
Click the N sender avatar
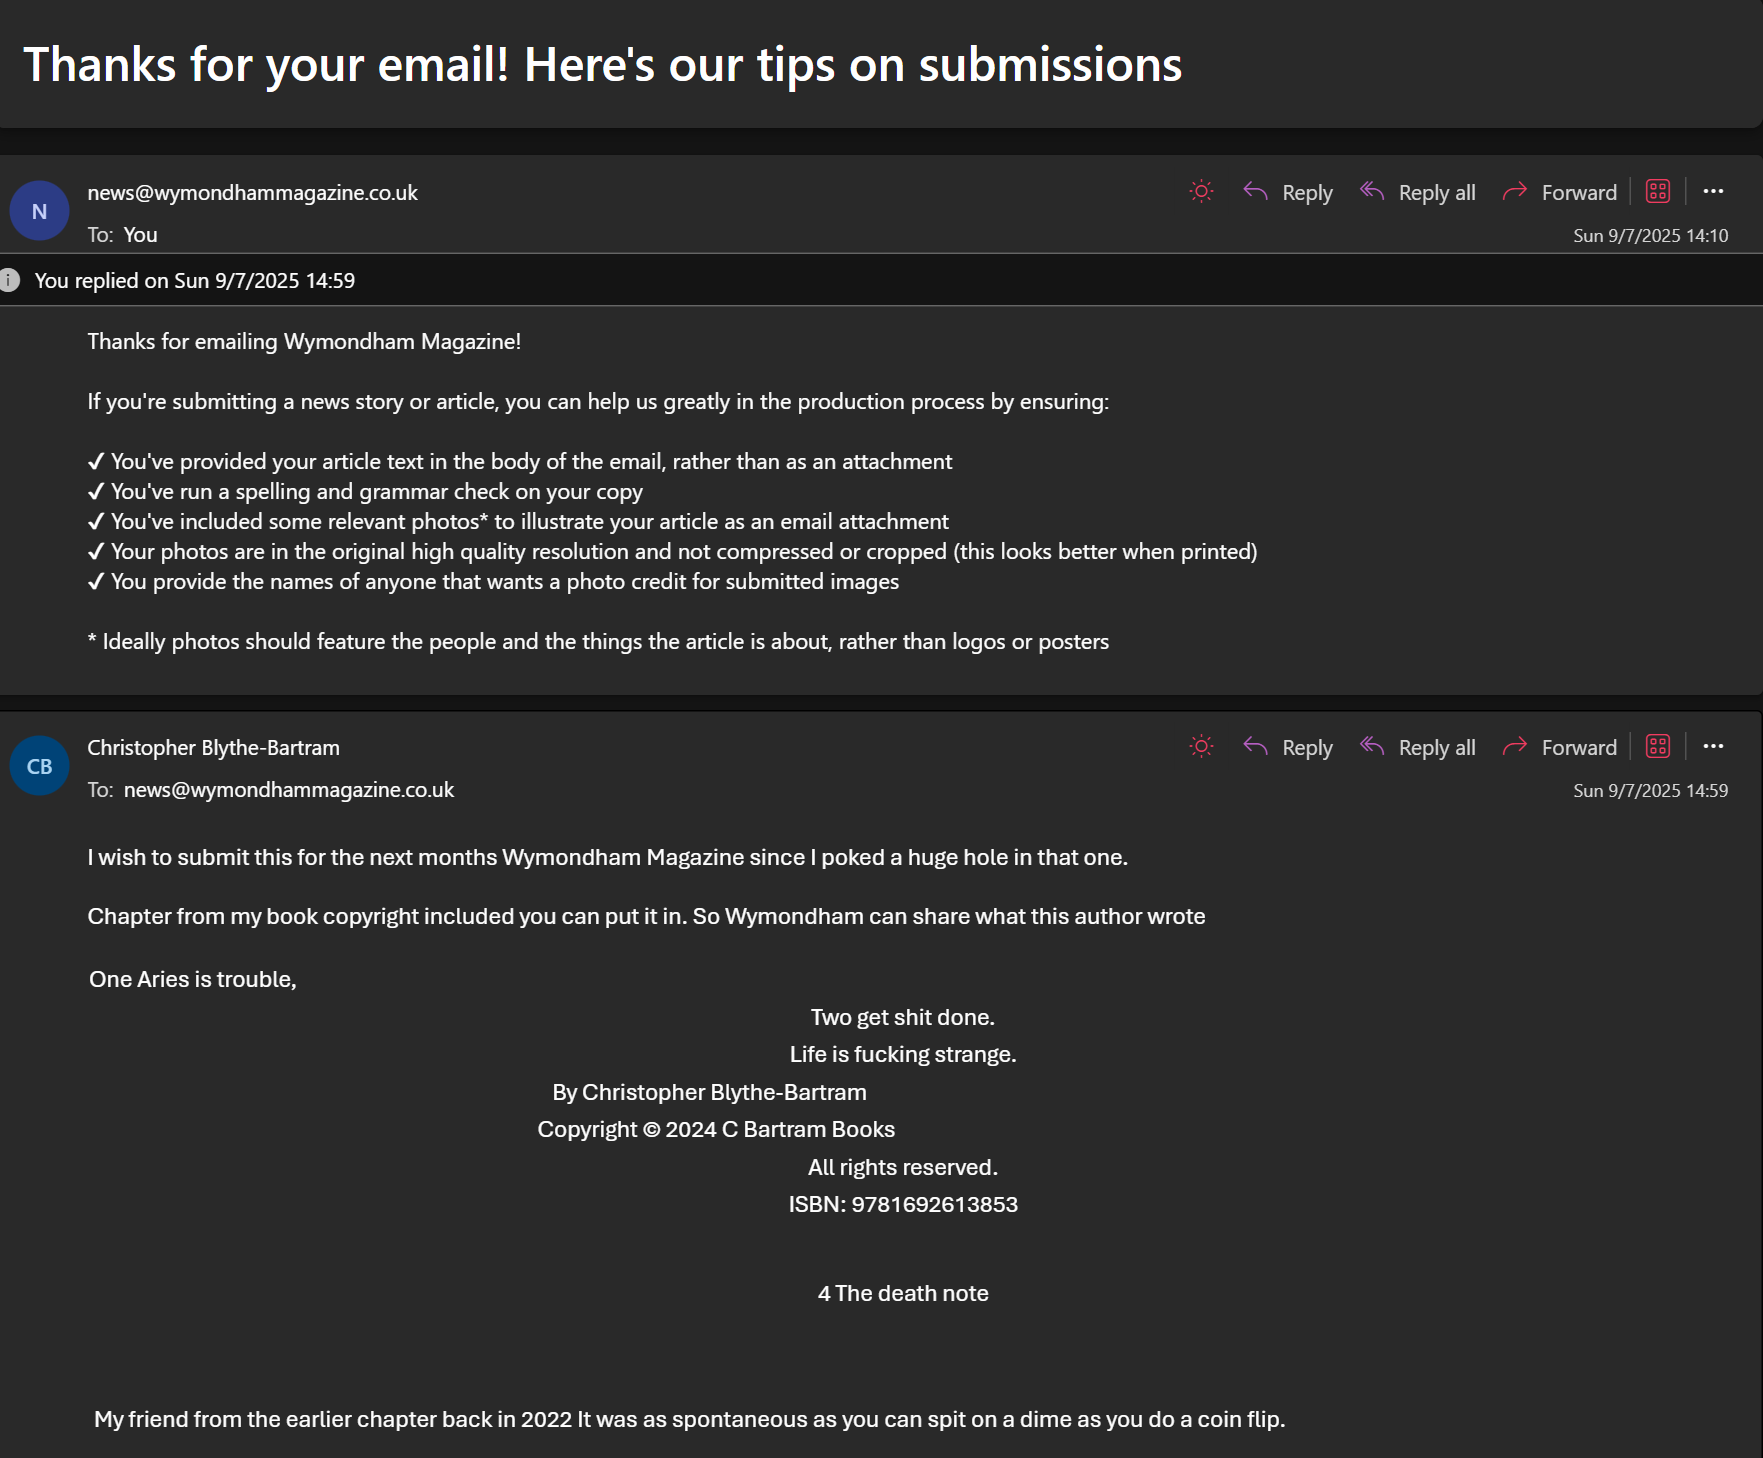[39, 211]
